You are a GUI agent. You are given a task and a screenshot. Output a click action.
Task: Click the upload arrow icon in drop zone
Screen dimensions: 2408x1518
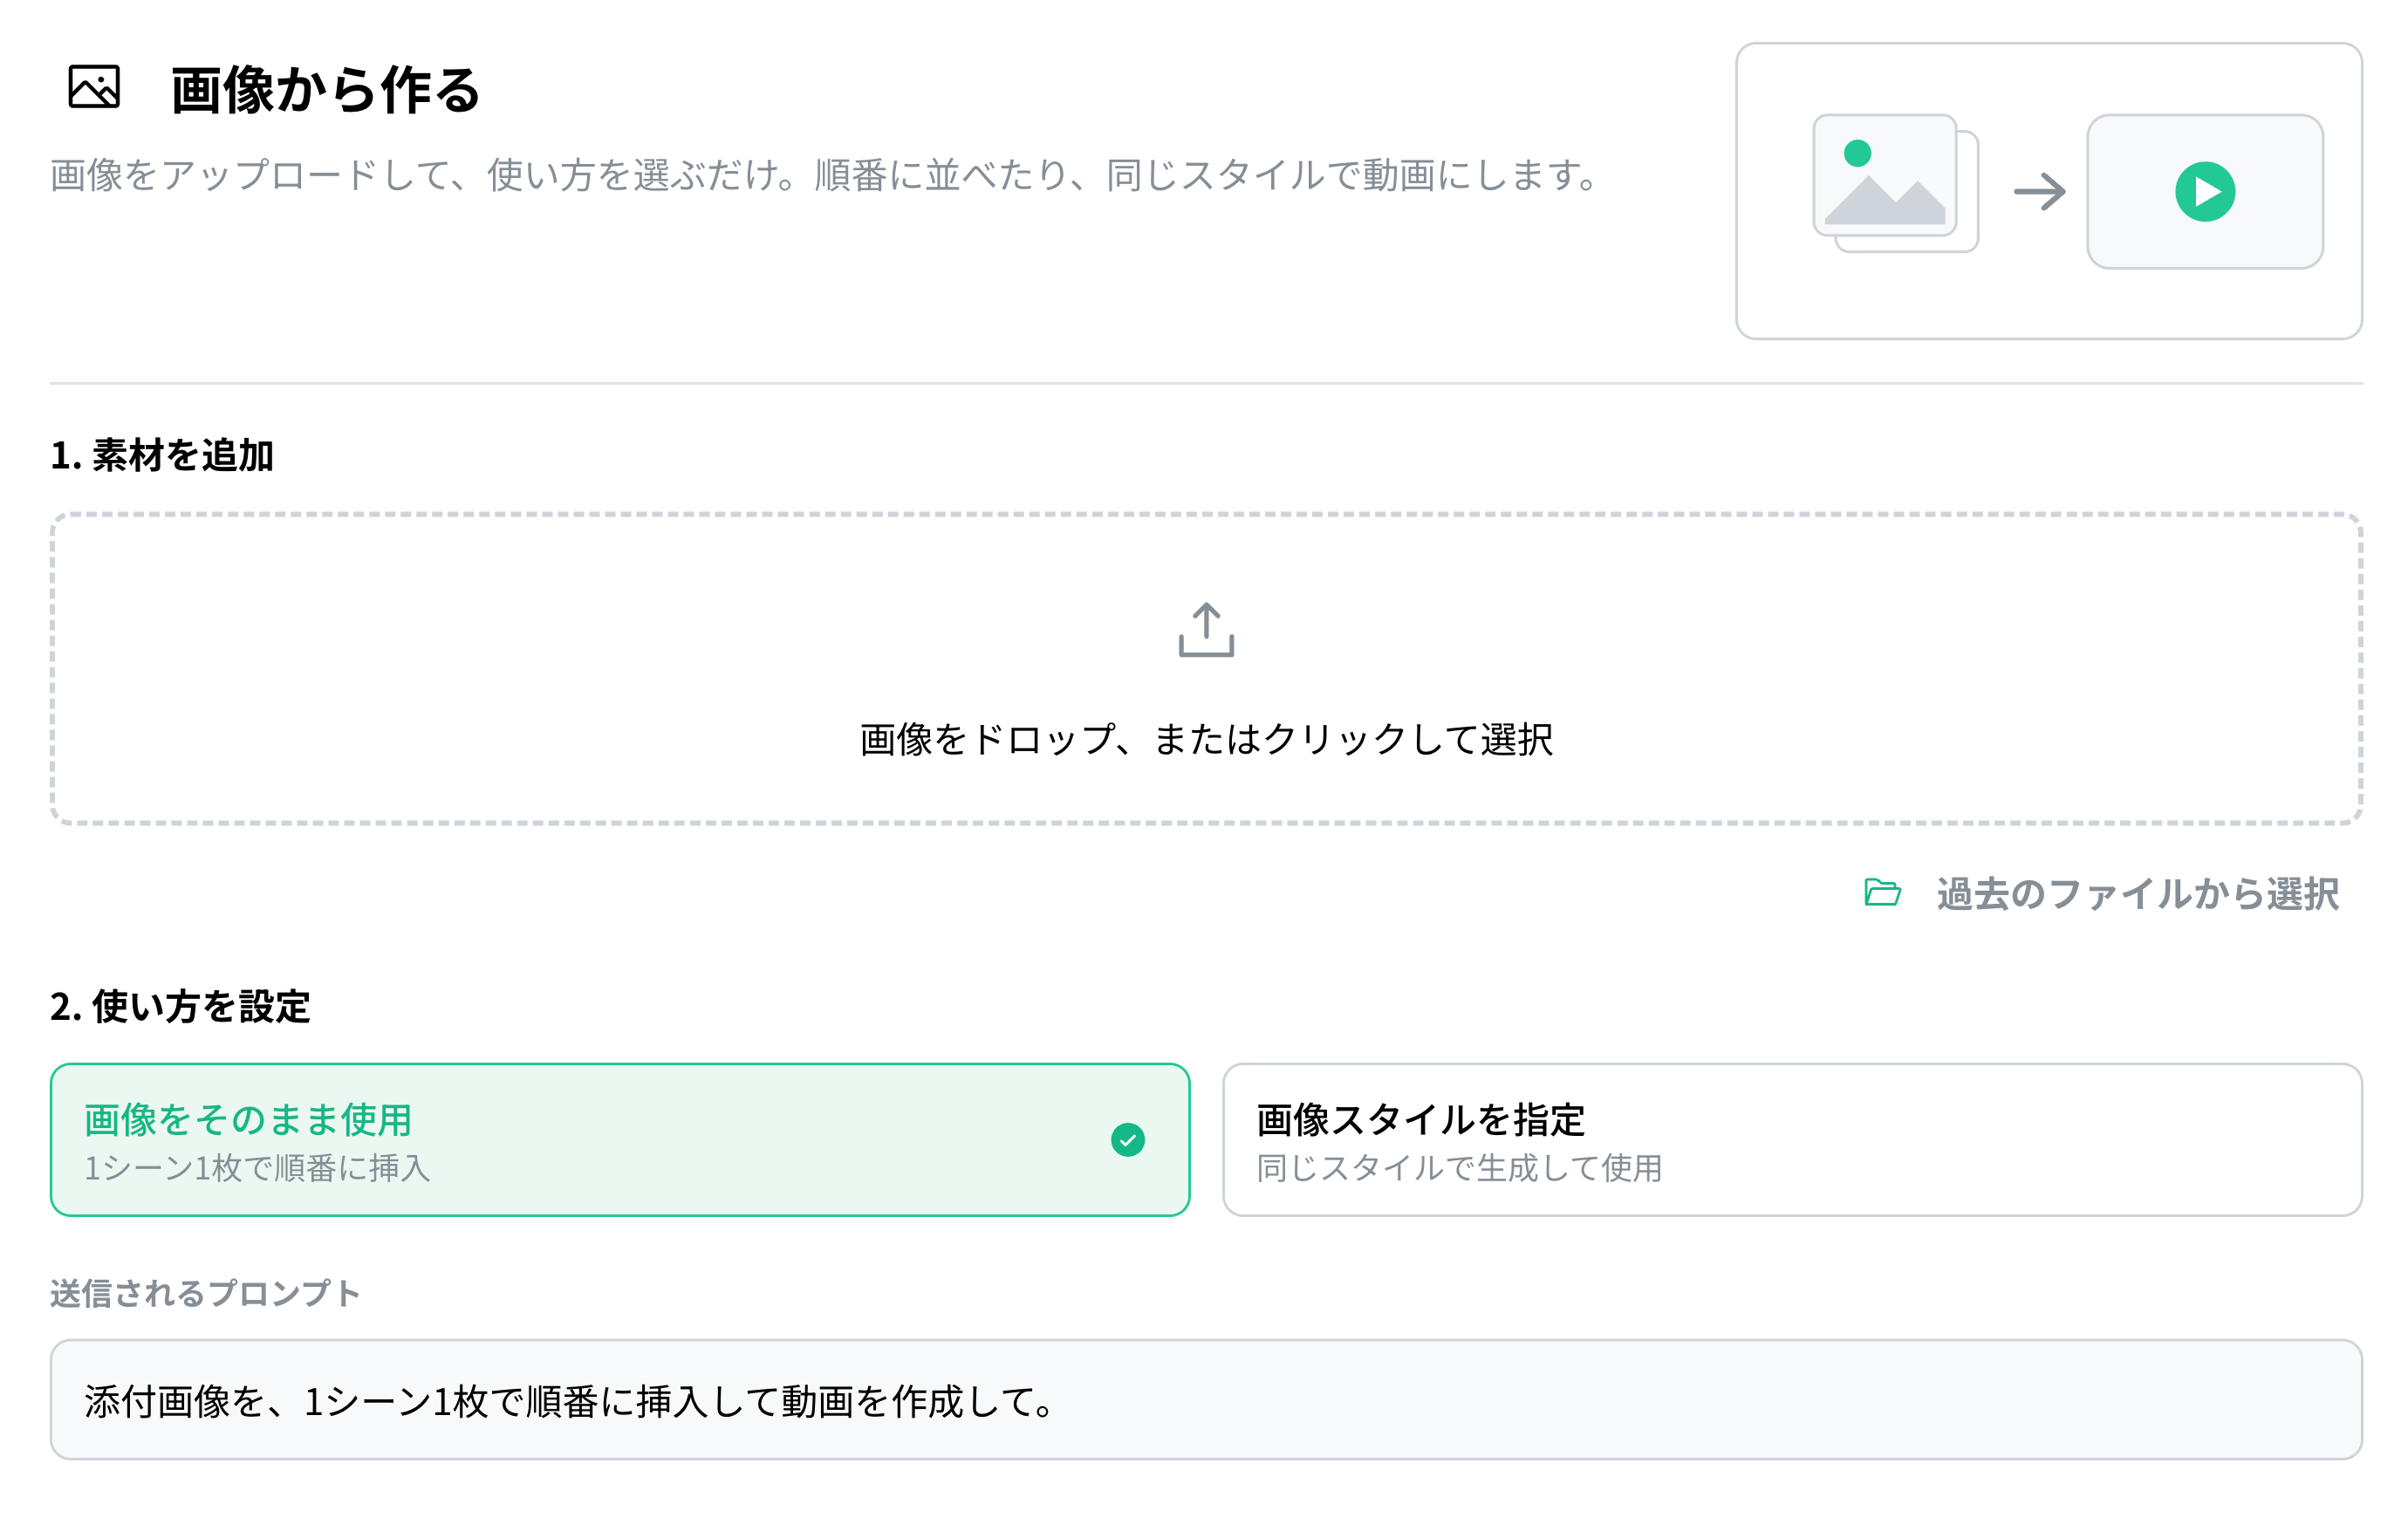click(1206, 629)
